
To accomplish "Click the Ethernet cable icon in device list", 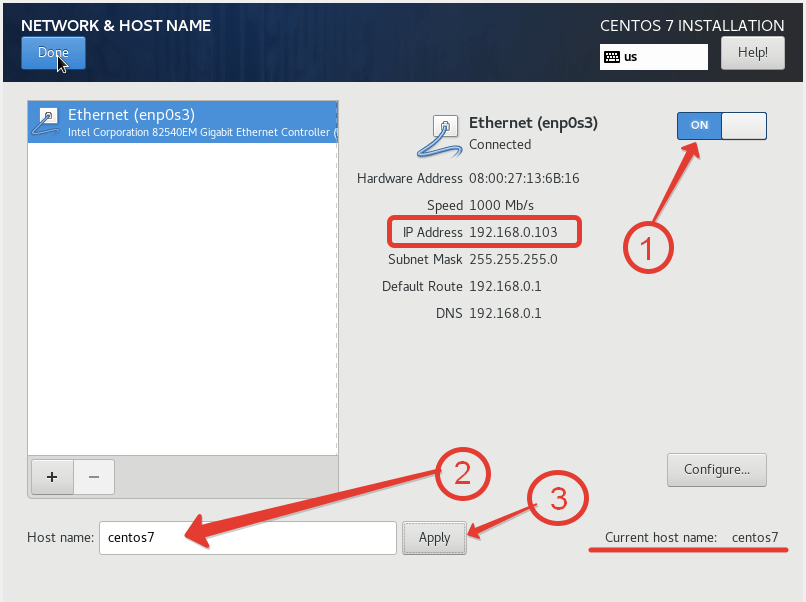I will (x=47, y=122).
